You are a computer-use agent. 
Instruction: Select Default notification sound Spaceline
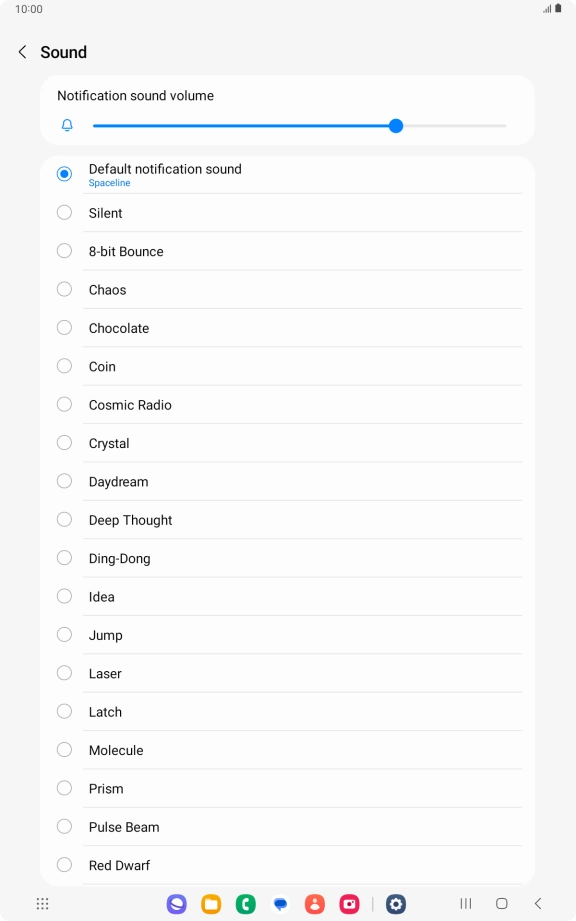point(288,174)
